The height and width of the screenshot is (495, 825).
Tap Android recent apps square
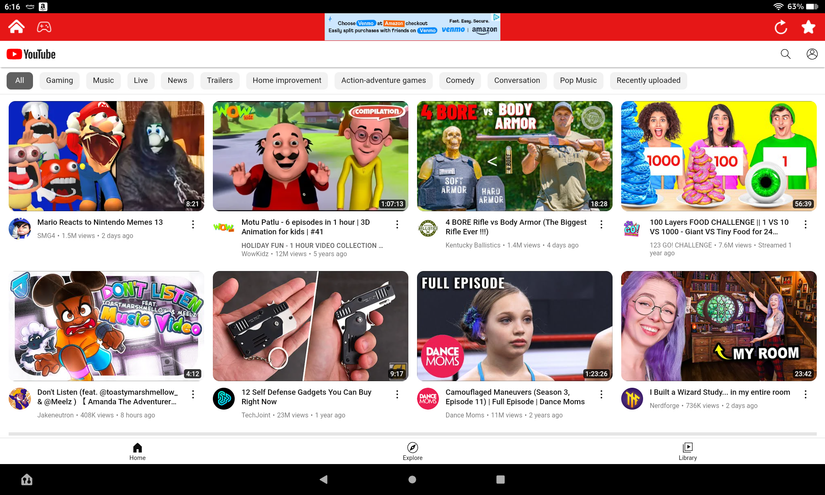coord(500,479)
